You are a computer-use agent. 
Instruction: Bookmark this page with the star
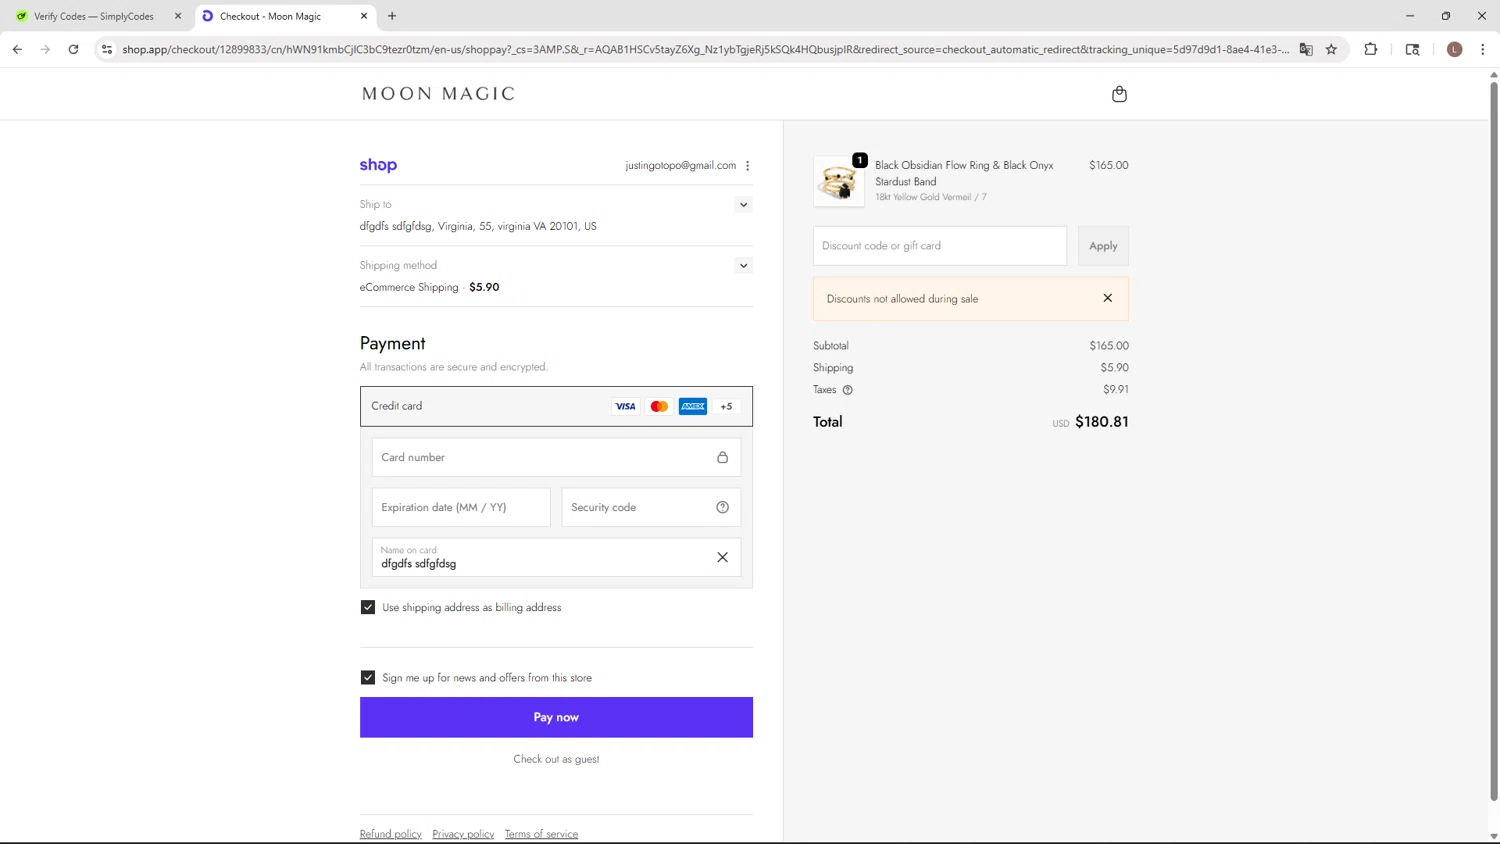click(1331, 49)
